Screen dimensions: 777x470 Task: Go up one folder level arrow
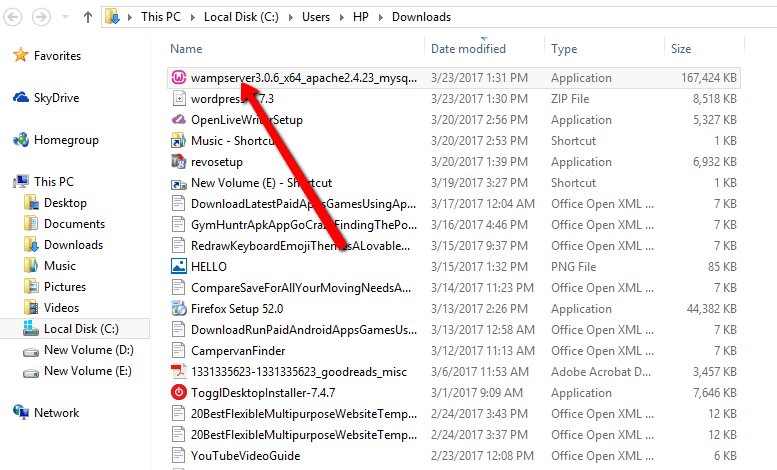(x=88, y=17)
